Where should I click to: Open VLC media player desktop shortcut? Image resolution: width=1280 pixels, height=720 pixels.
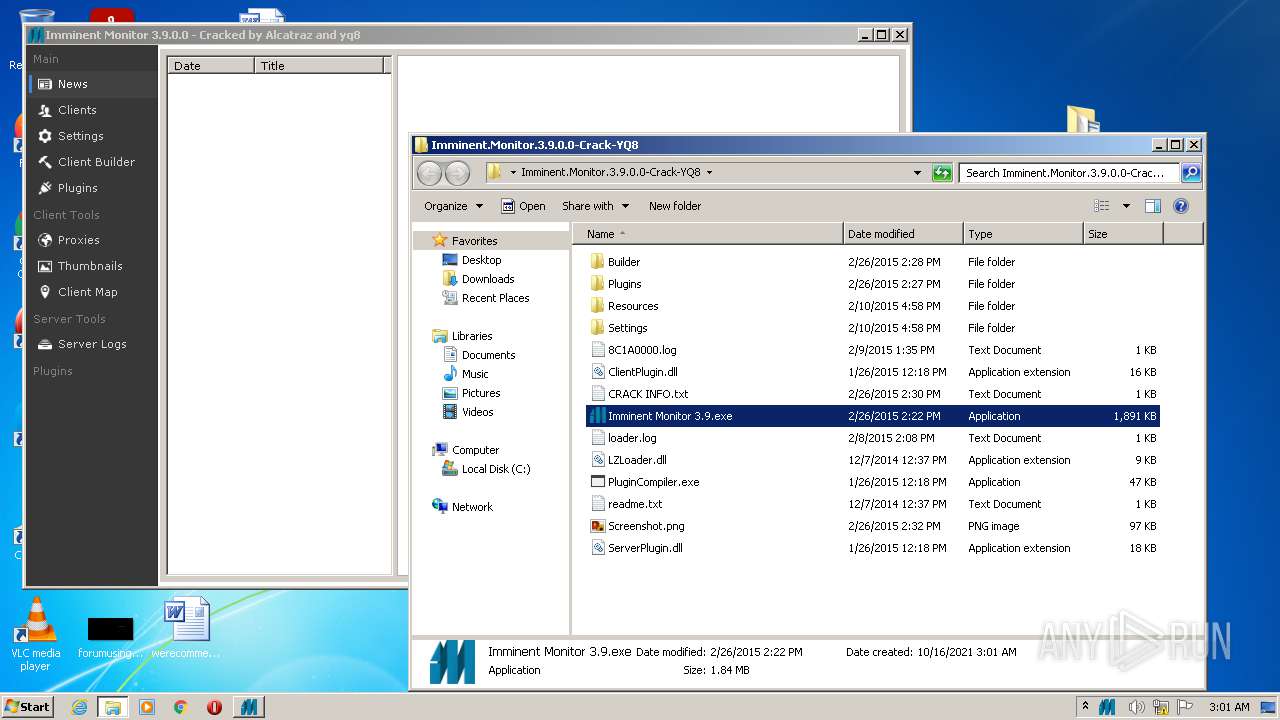[35, 635]
